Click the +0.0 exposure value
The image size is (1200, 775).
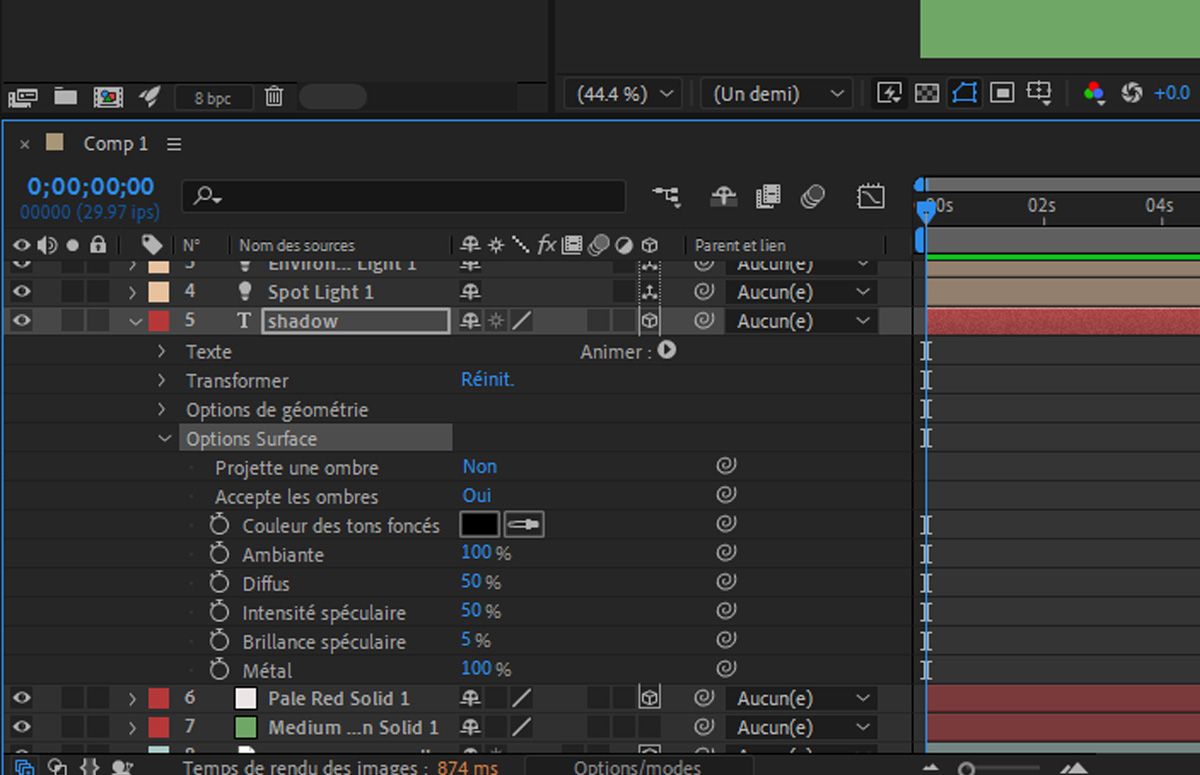point(1172,93)
